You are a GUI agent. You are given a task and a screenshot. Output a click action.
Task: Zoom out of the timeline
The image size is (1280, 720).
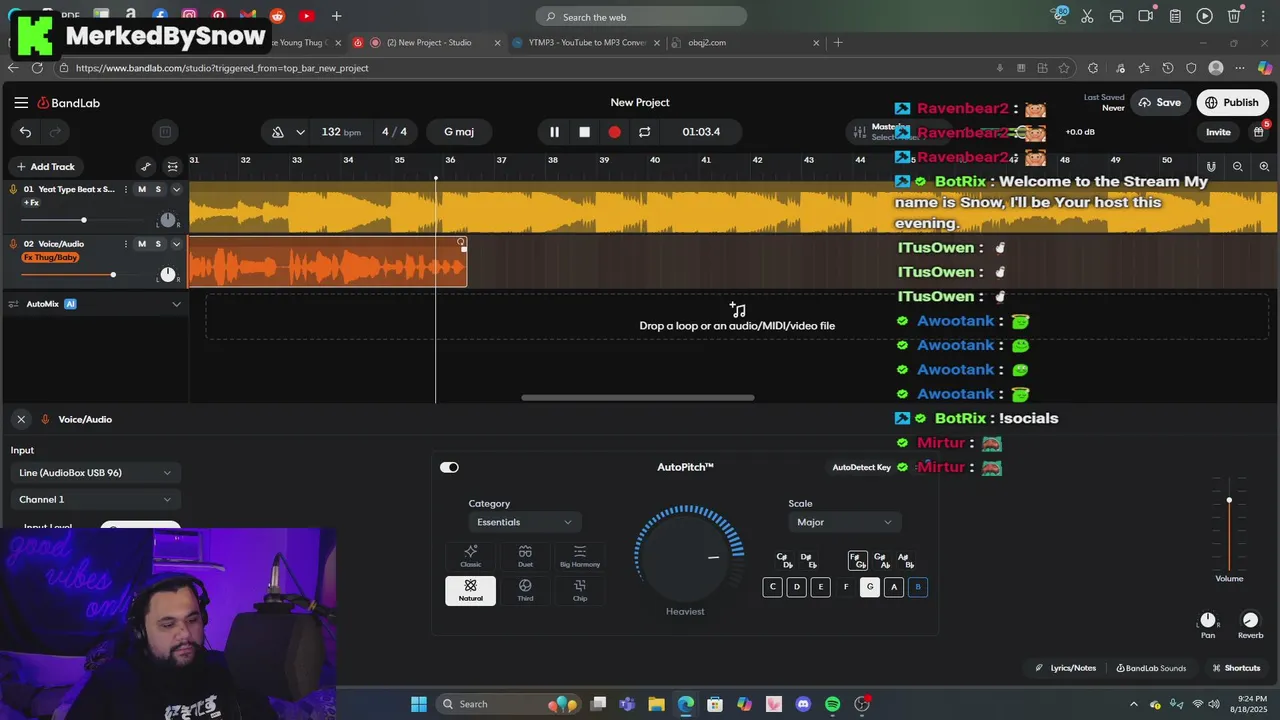tap(1238, 167)
